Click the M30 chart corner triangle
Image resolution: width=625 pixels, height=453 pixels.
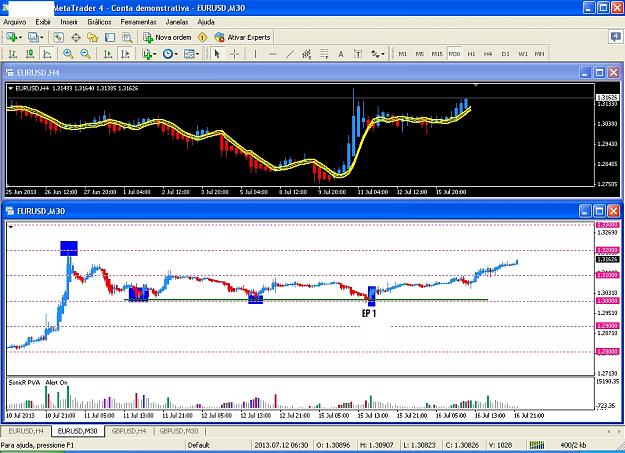11,227
